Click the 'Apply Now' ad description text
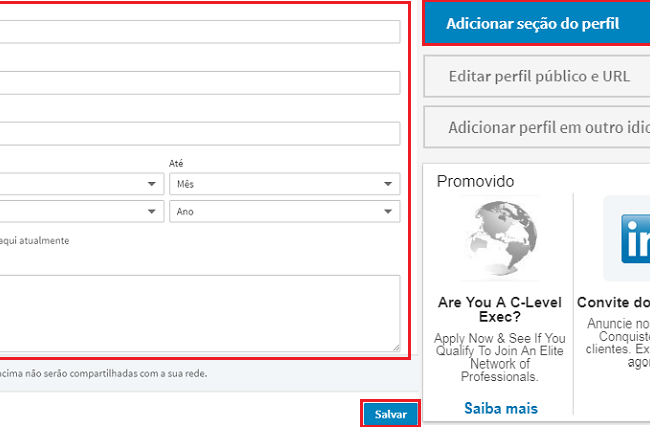The image size is (650, 427). click(500, 357)
